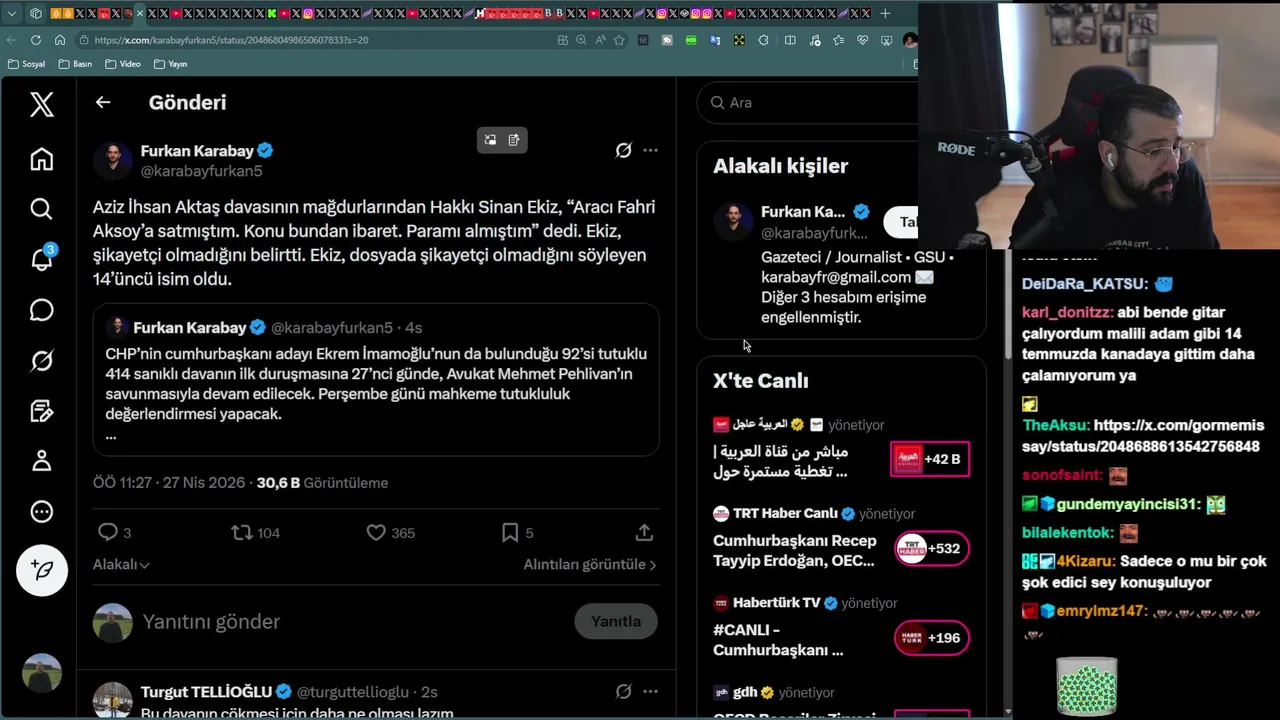1280x720 pixels.
Task: Click the zoom magnifier in address bar
Action: 581,40
